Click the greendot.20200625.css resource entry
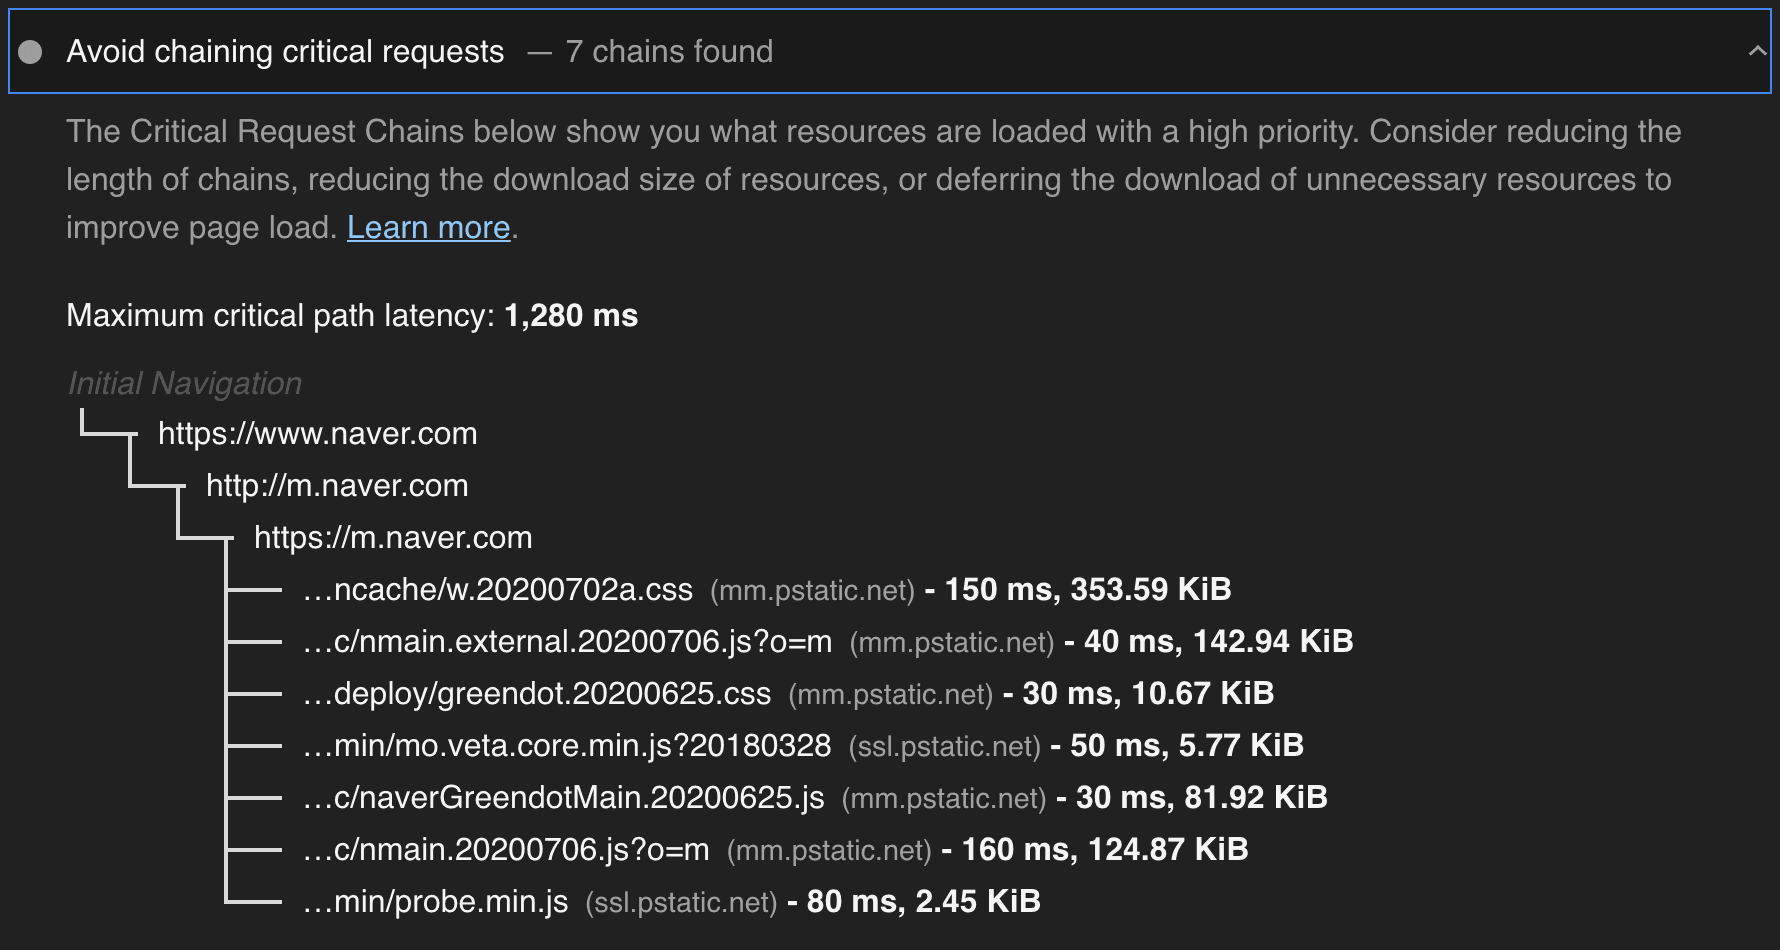Viewport: 1780px width, 950px height. click(537, 694)
